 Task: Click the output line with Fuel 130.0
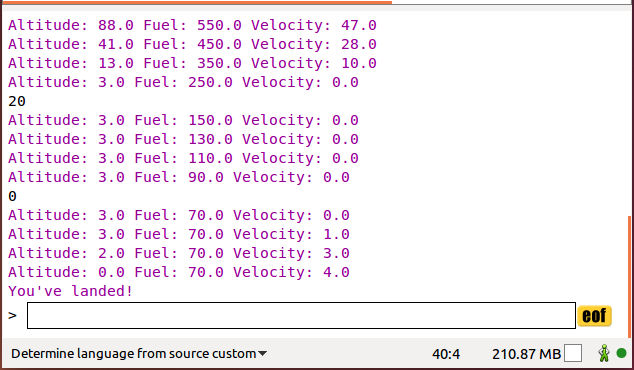click(x=184, y=139)
